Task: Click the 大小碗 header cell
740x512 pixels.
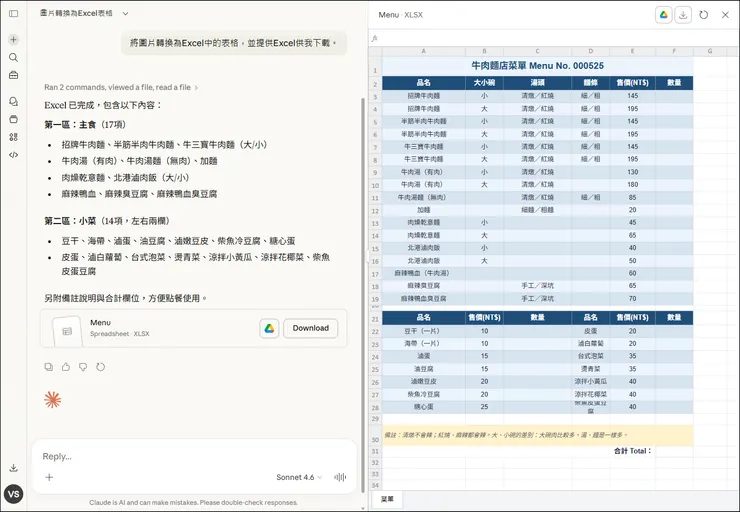Action: [x=484, y=83]
